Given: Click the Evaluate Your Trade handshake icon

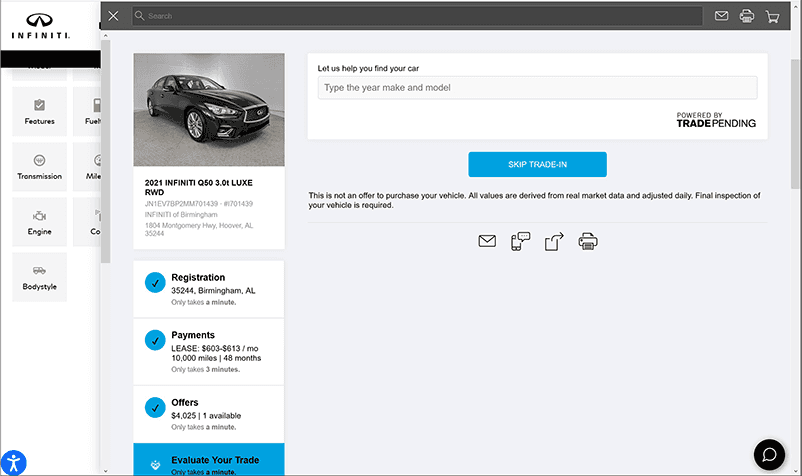Looking at the screenshot, I should click(x=155, y=465).
